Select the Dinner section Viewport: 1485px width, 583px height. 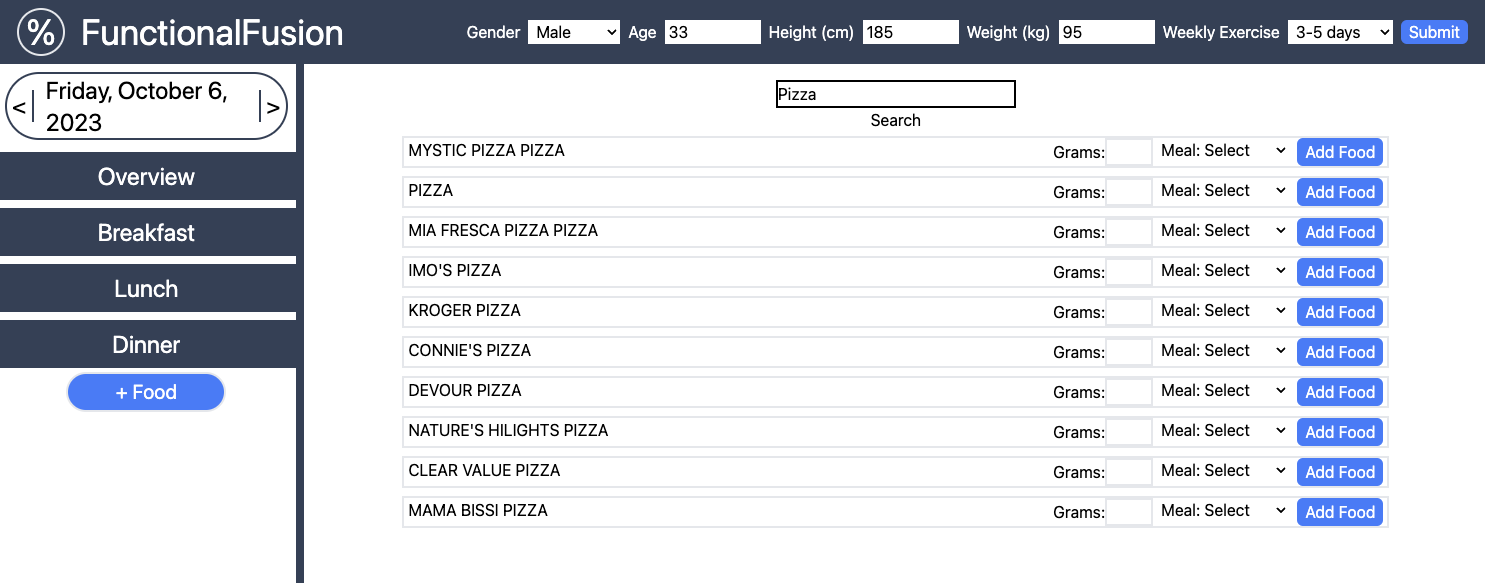[147, 345]
